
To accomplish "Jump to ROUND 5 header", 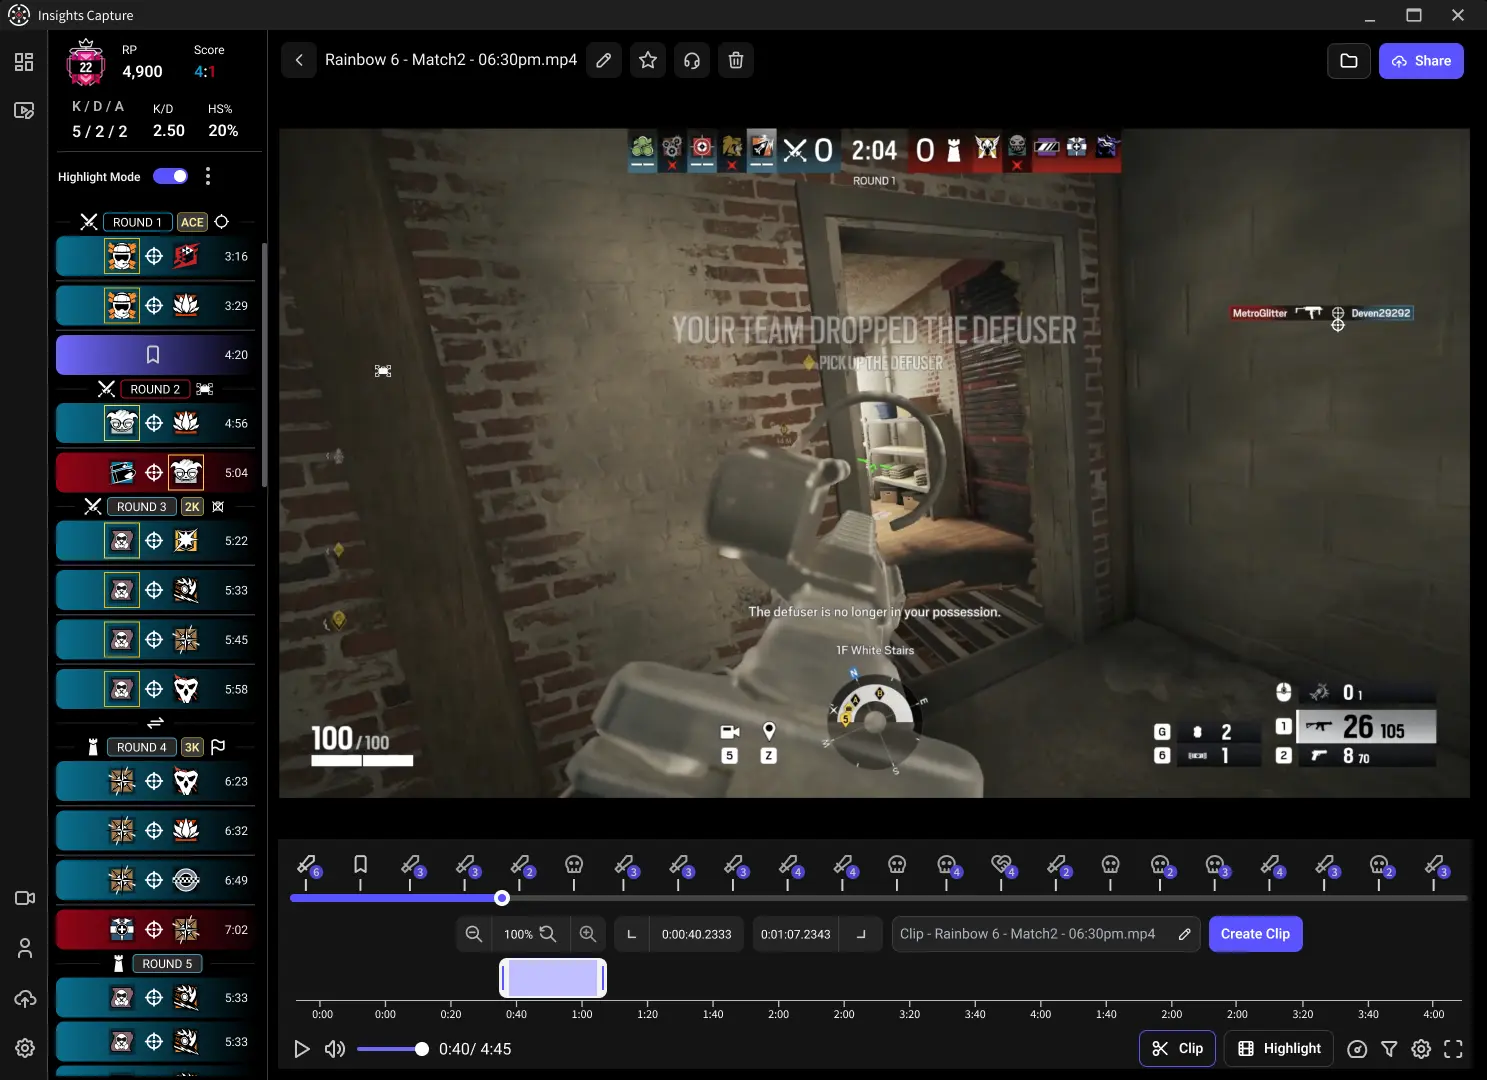I will click(167, 964).
